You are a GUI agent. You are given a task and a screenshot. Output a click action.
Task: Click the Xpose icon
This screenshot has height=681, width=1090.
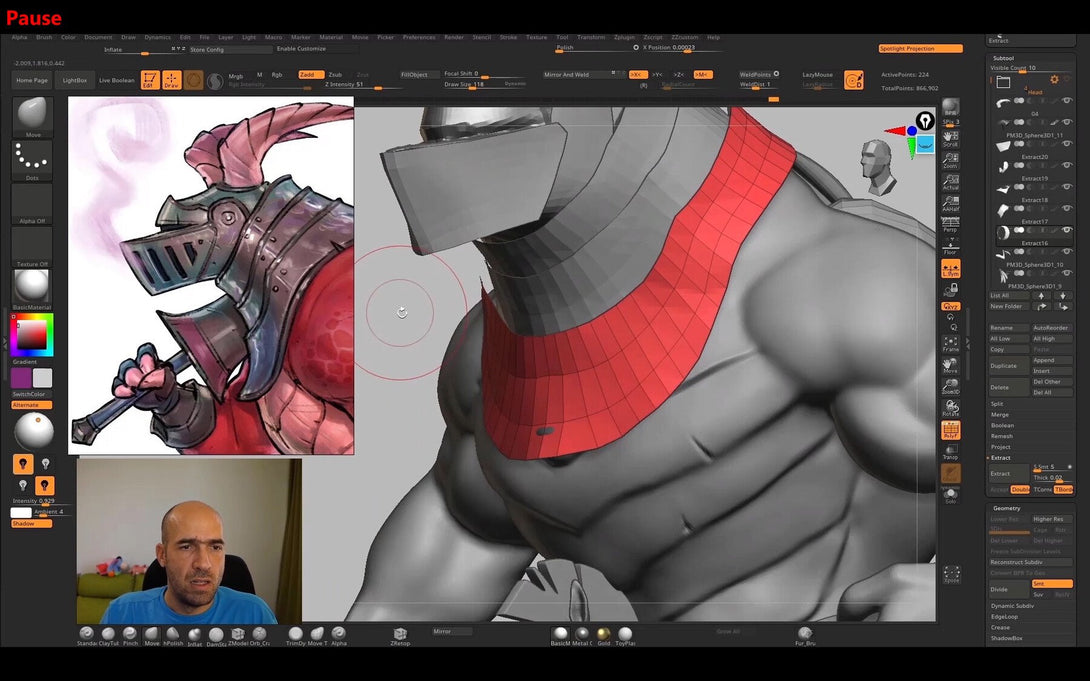(x=951, y=574)
